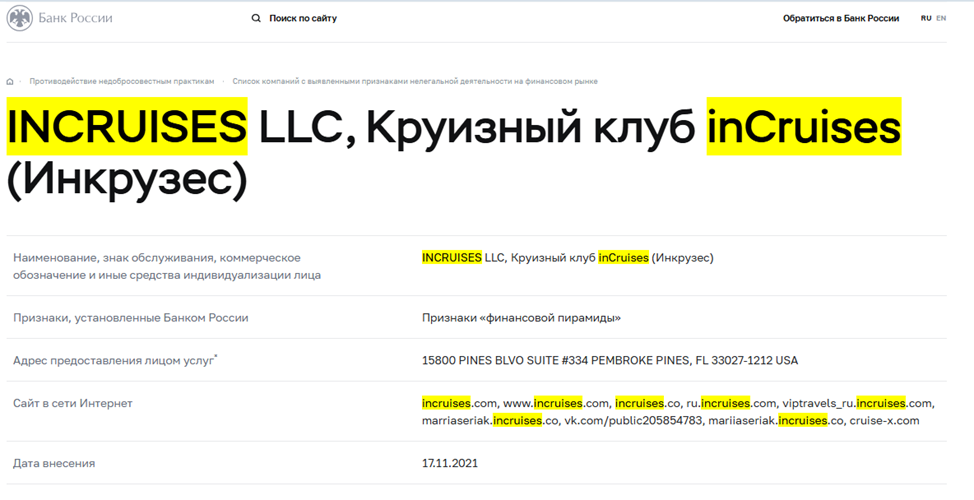Click the home breadcrumb icon

[x=10, y=81]
